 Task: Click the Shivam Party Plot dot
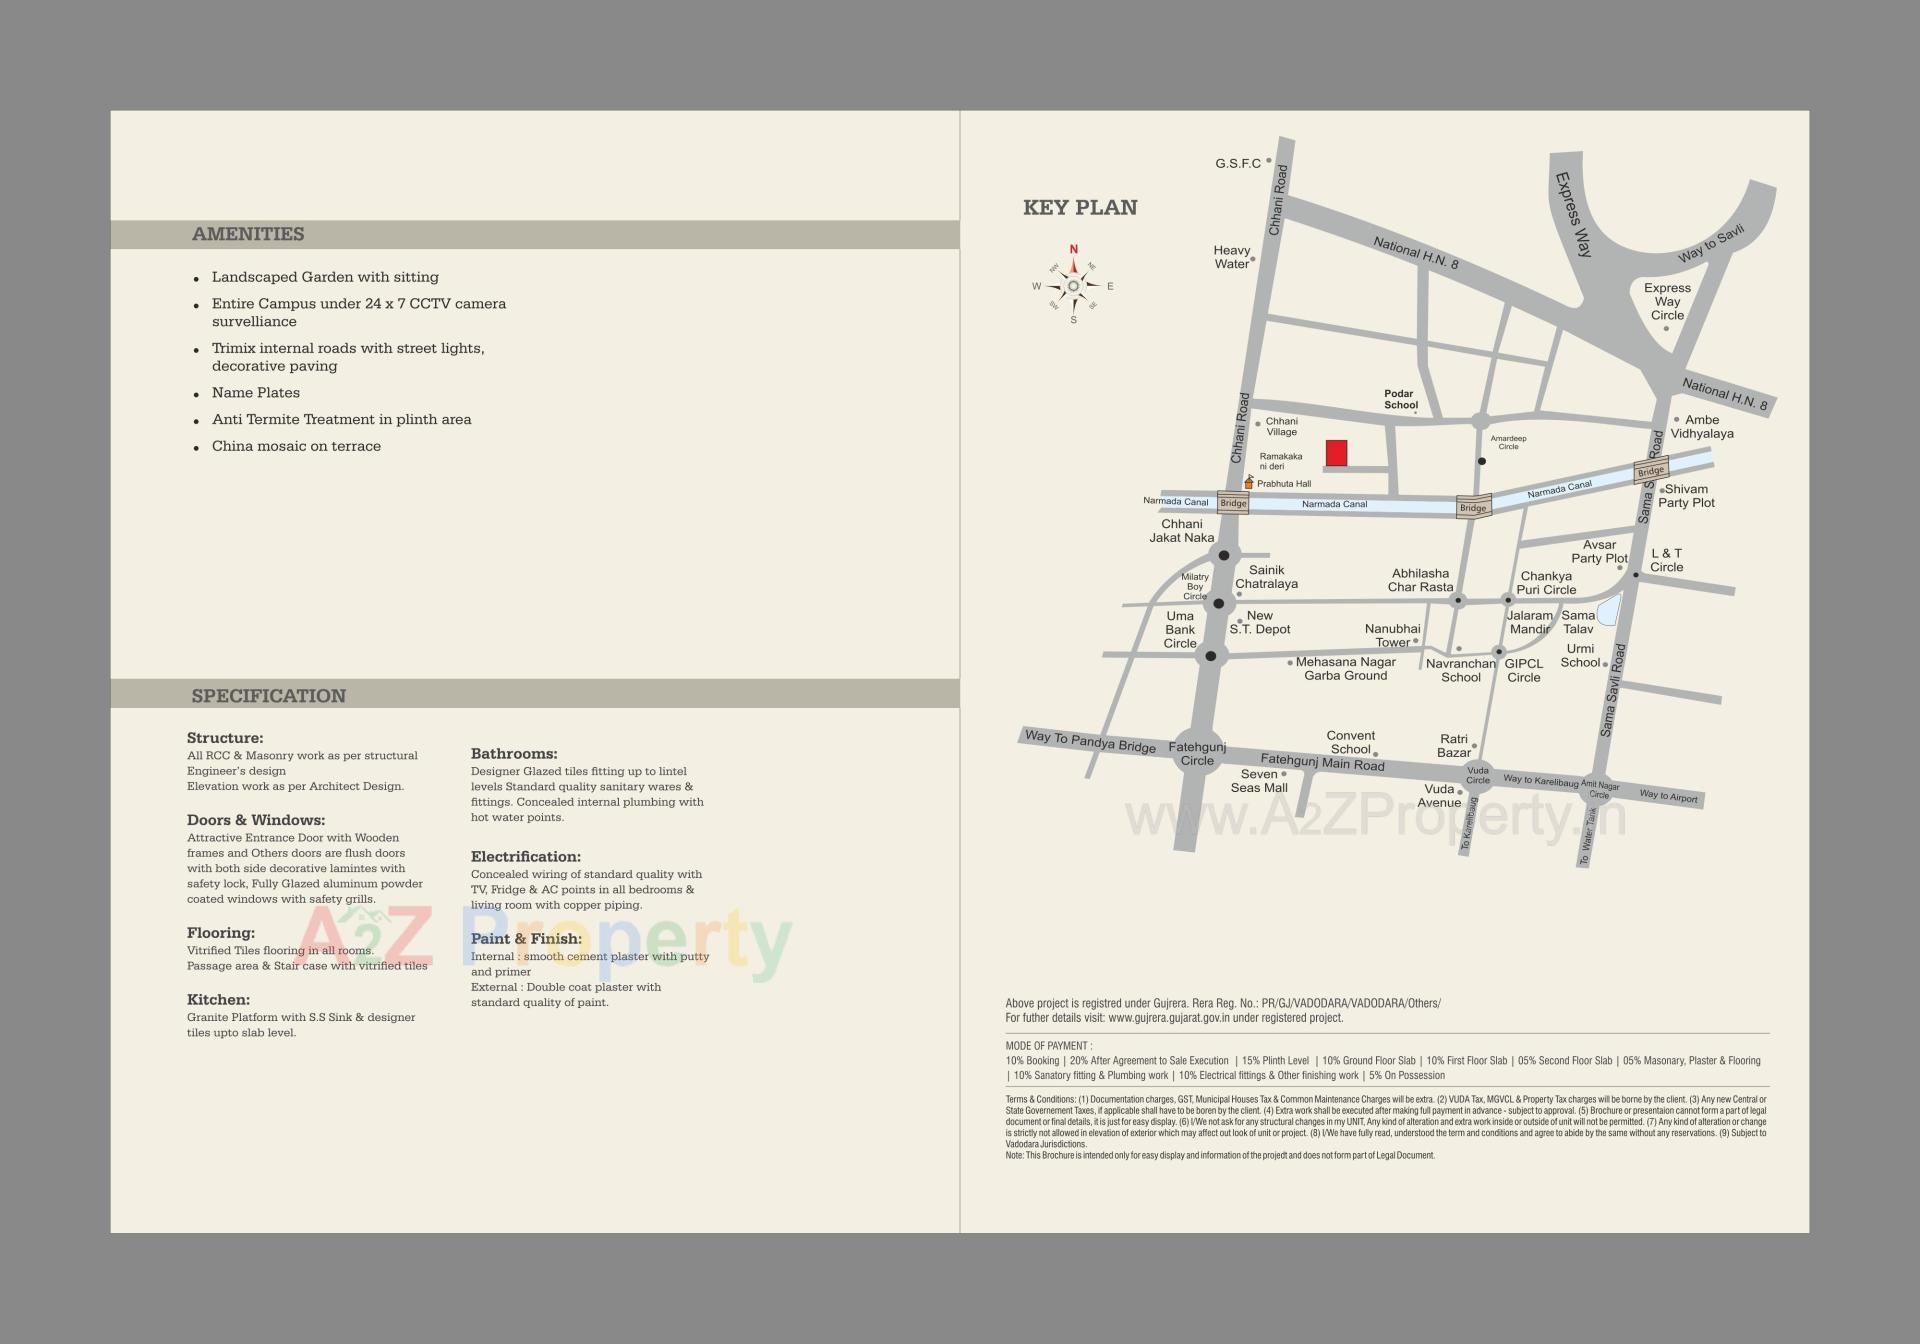[x=1660, y=489]
